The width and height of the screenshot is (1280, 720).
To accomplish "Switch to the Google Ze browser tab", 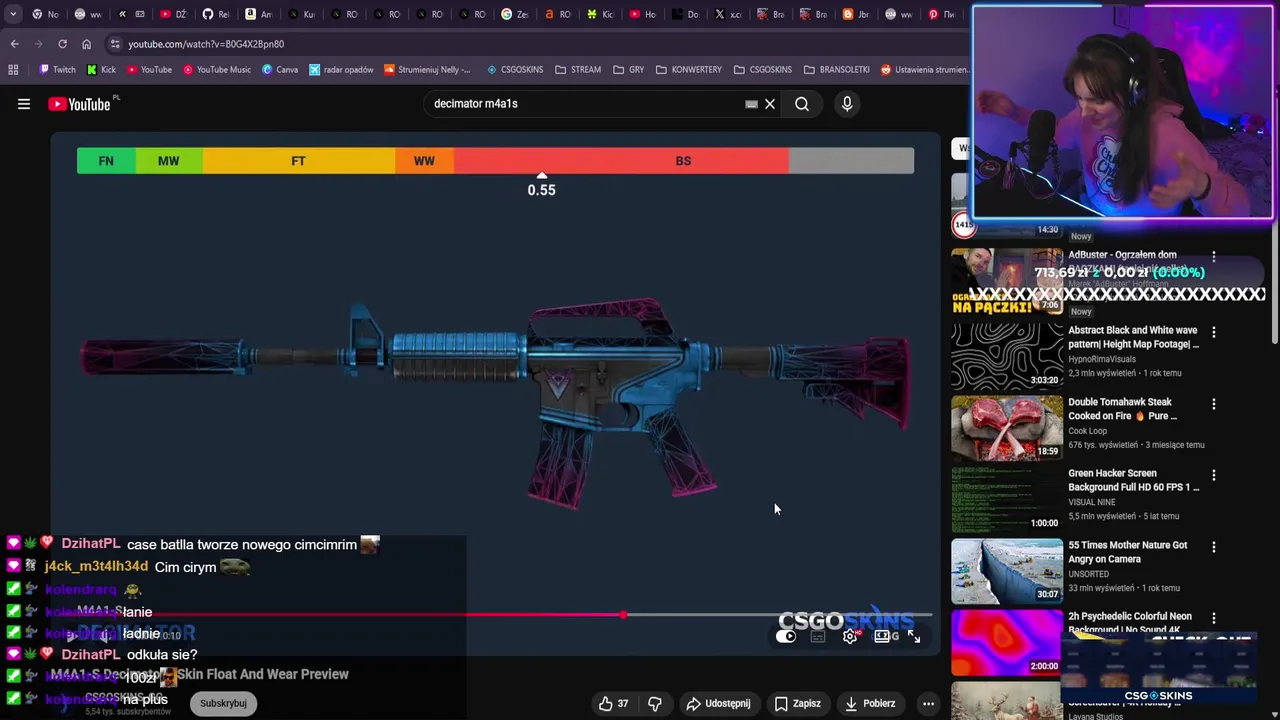I will pos(514,14).
